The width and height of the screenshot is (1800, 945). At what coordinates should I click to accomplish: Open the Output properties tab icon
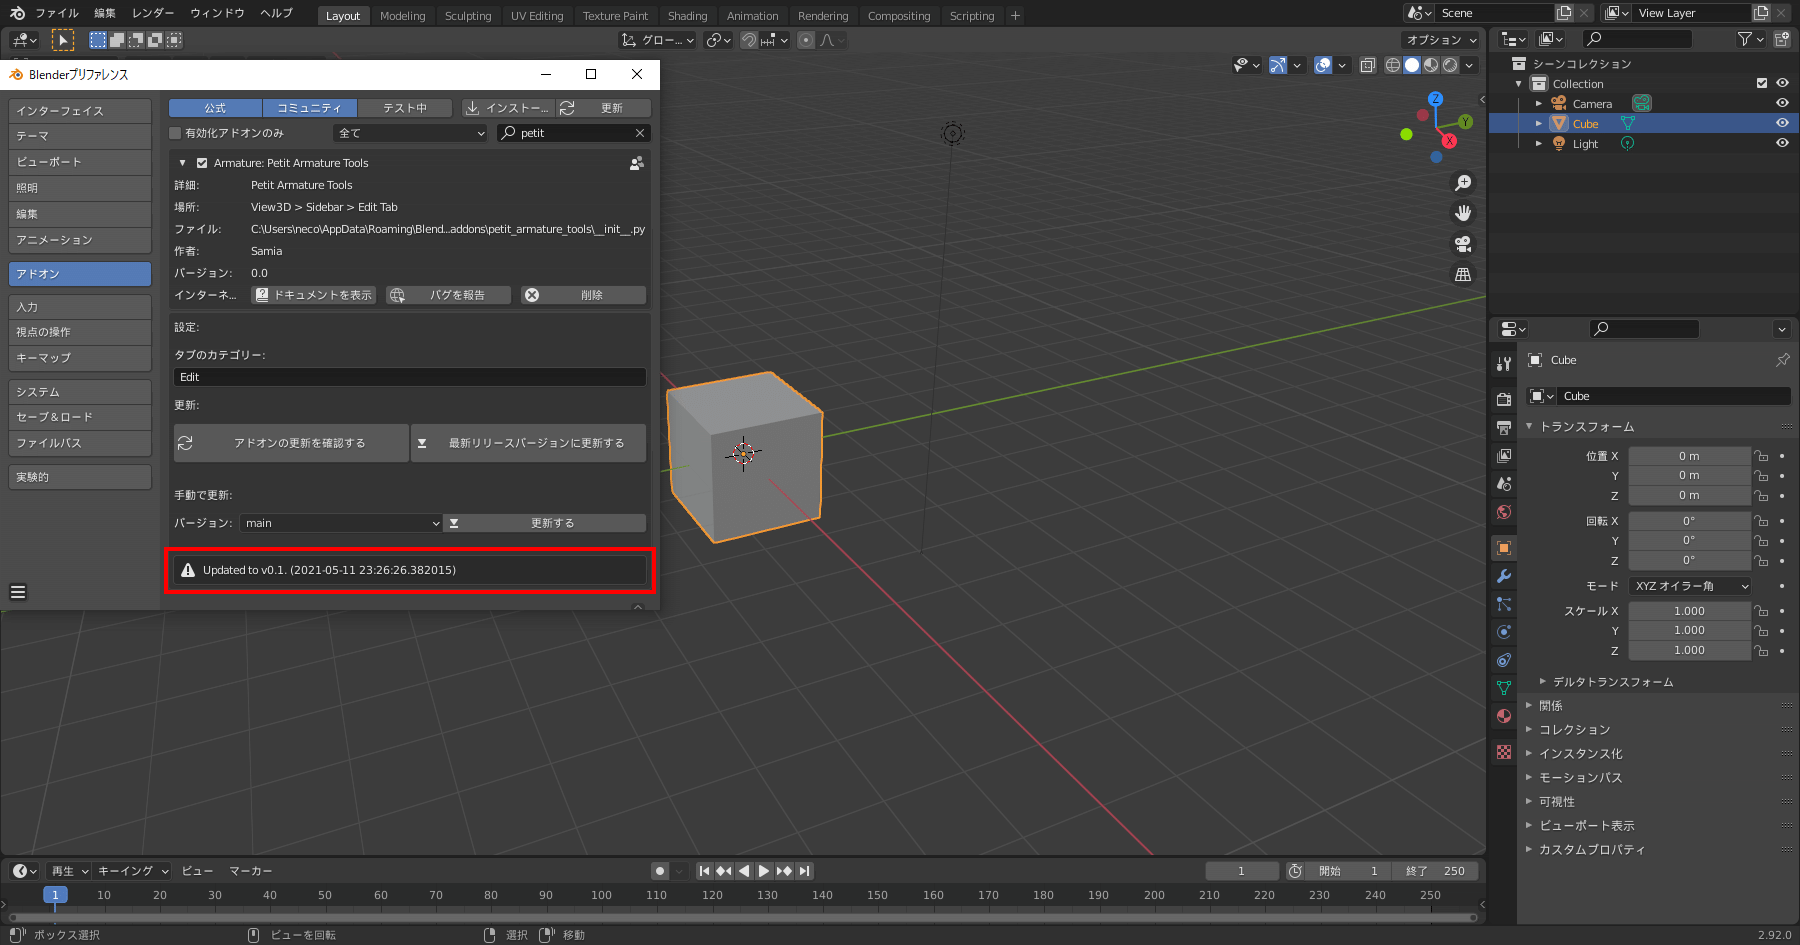[1504, 427]
